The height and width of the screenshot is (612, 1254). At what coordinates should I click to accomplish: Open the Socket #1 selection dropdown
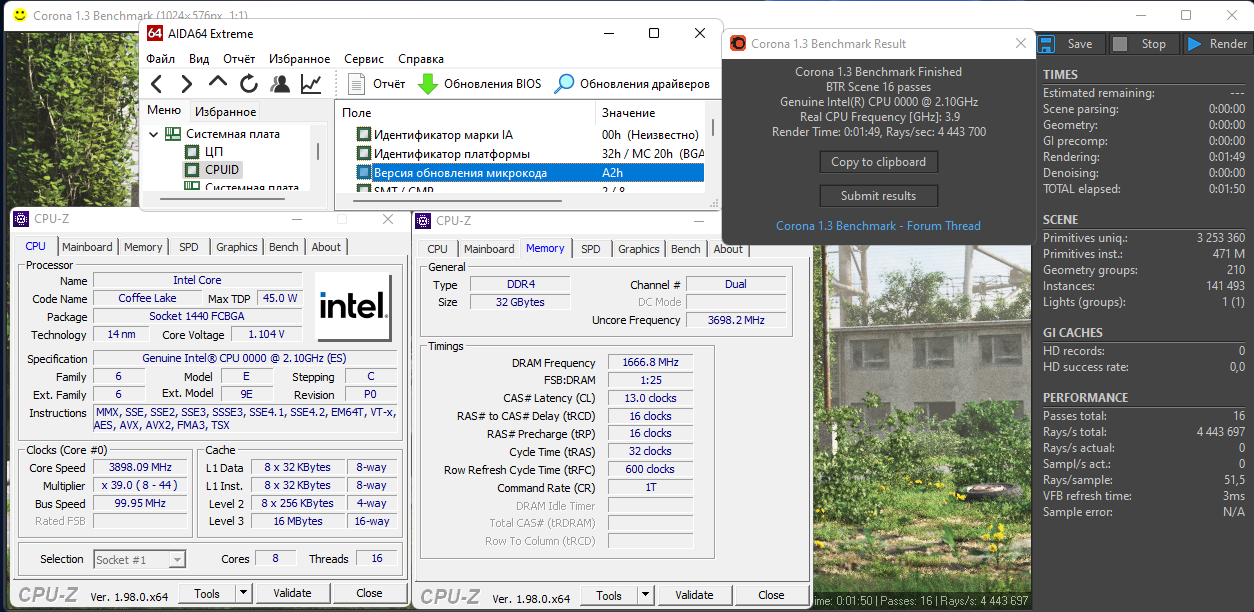177,560
